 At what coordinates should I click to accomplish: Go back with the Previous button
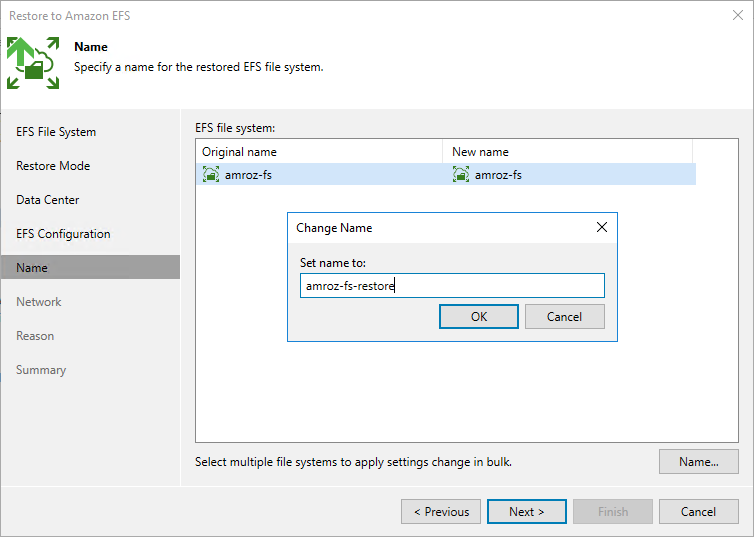pyautogui.click(x=441, y=512)
